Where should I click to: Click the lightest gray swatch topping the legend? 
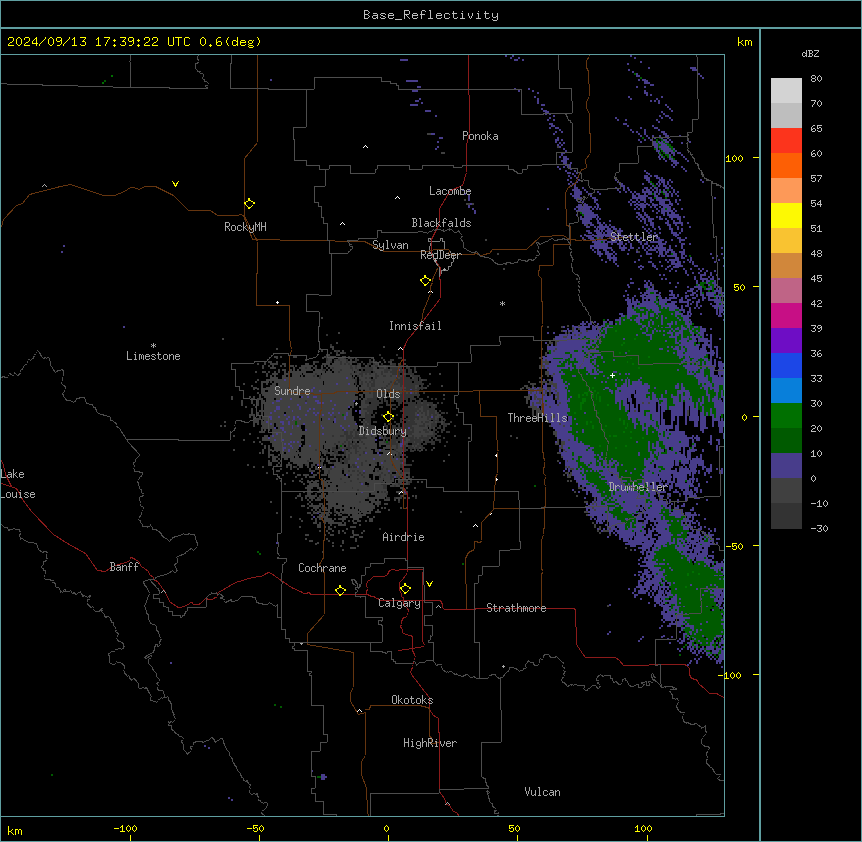786,91
